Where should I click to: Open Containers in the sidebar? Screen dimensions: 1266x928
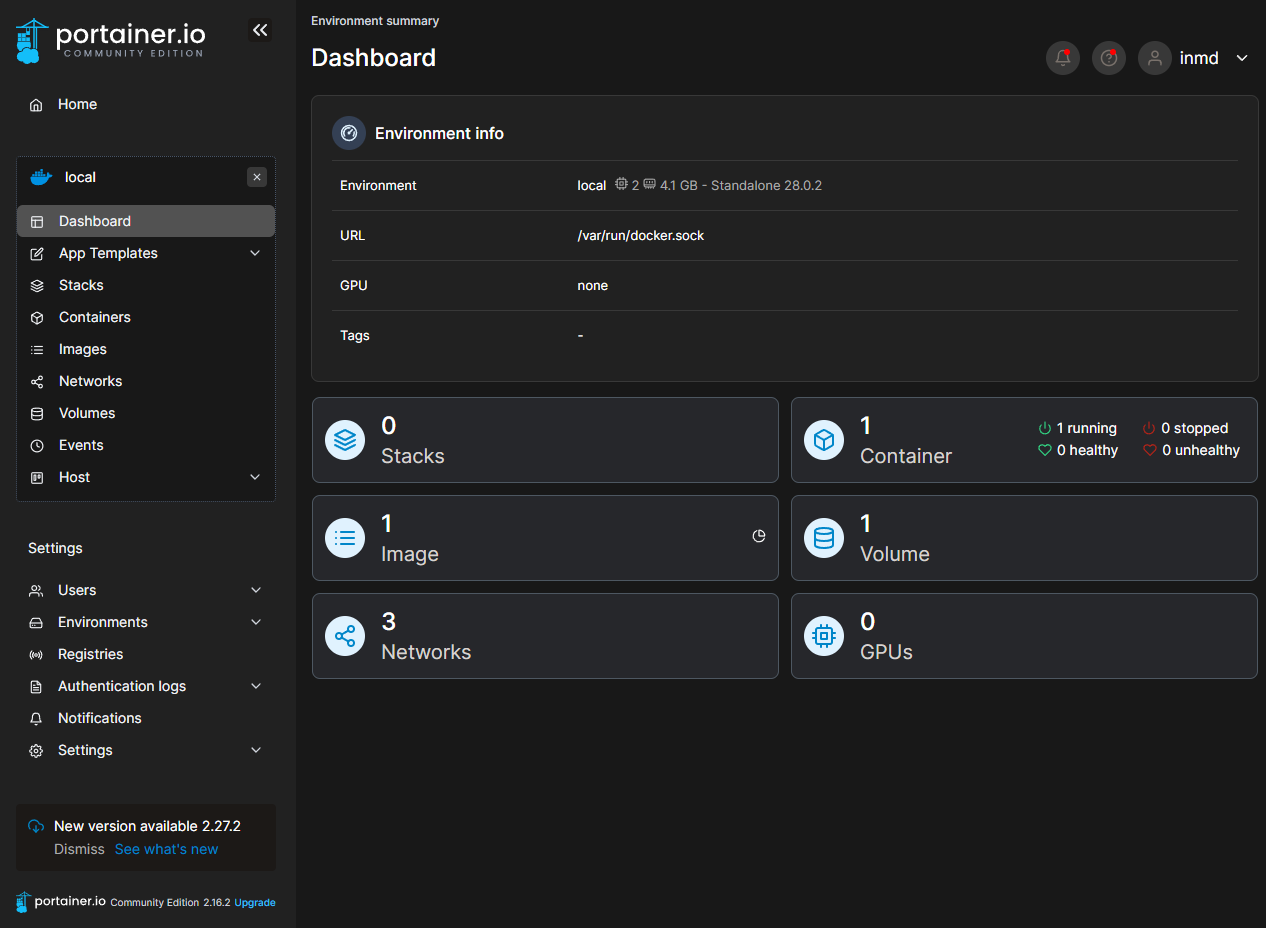coord(94,317)
